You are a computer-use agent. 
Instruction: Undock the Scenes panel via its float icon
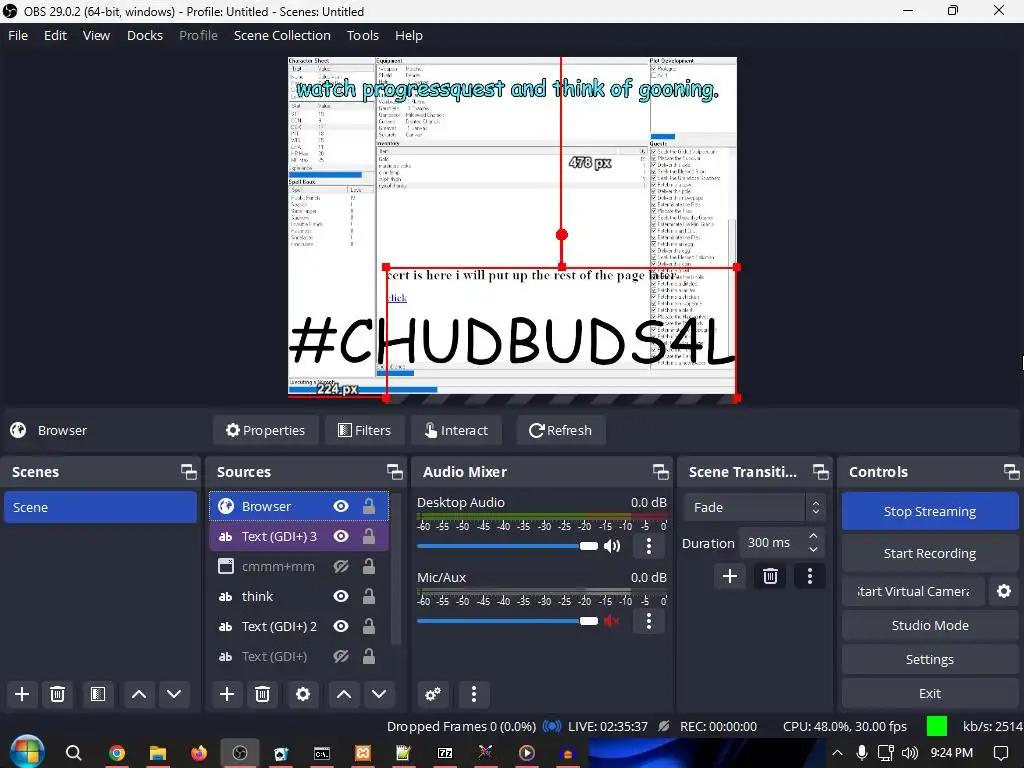tap(189, 472)
